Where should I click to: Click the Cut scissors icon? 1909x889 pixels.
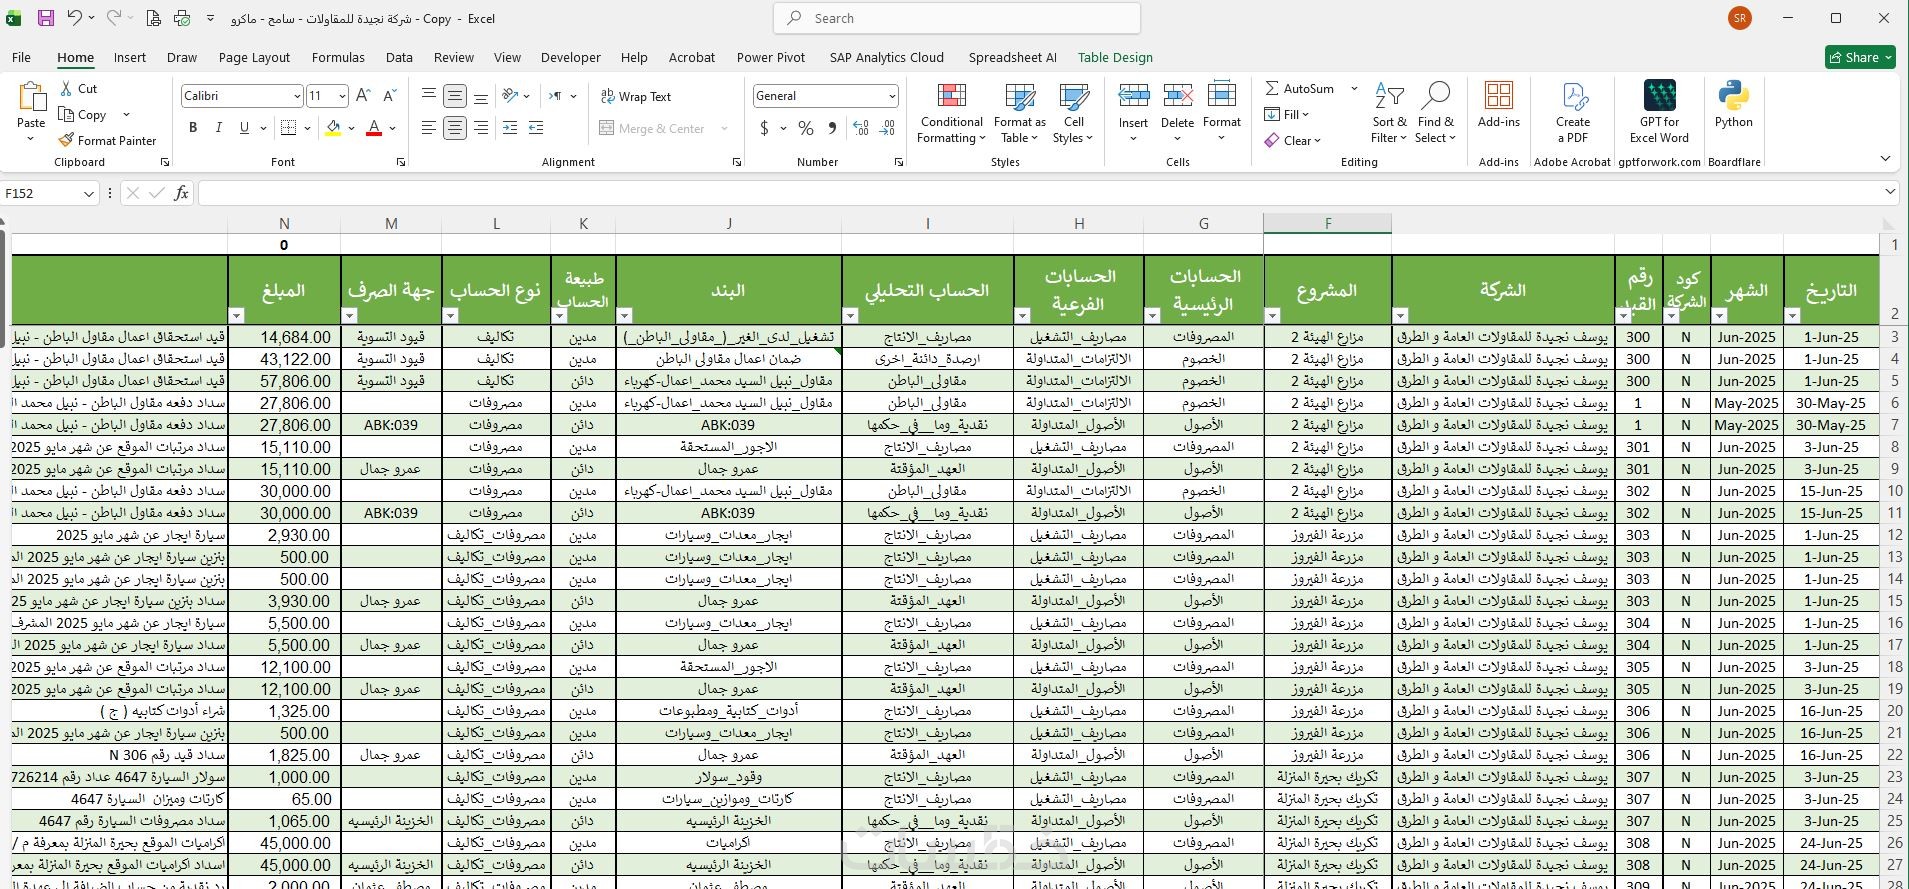[66, 88]
